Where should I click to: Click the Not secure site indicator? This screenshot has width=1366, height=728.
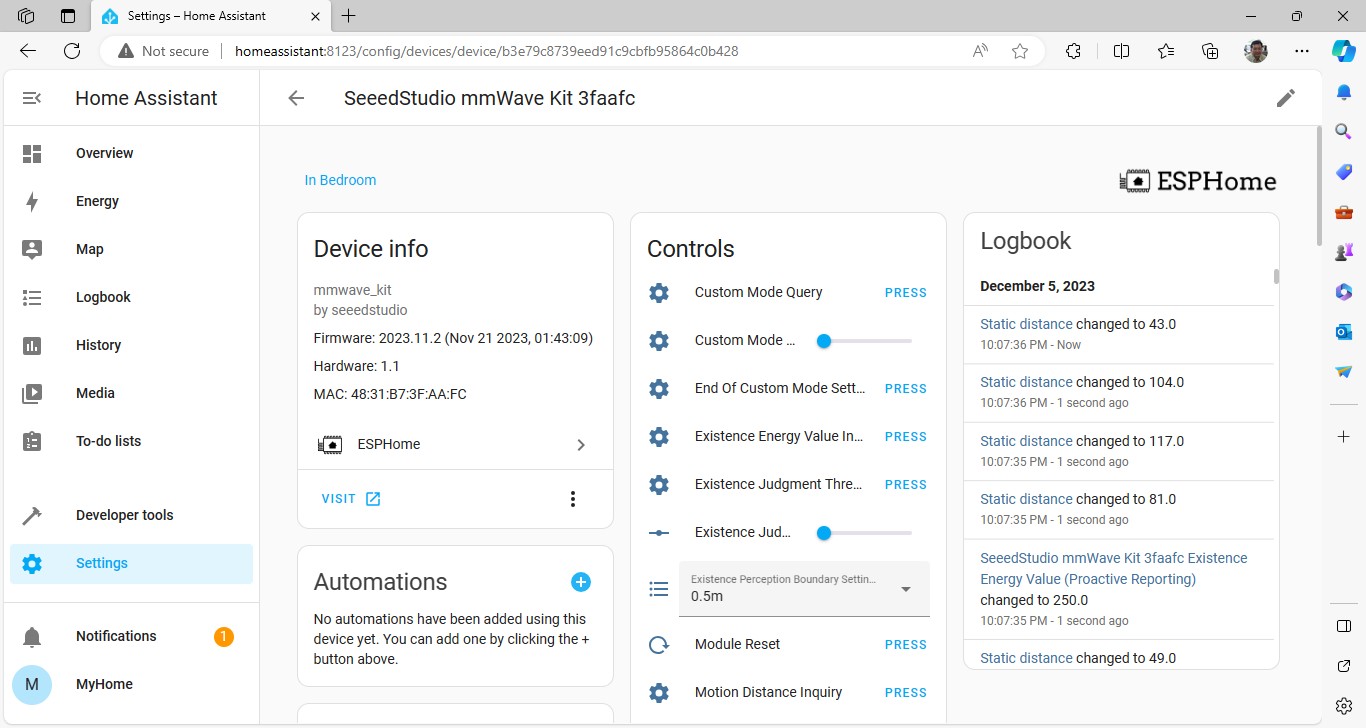[x=164, y=51]
